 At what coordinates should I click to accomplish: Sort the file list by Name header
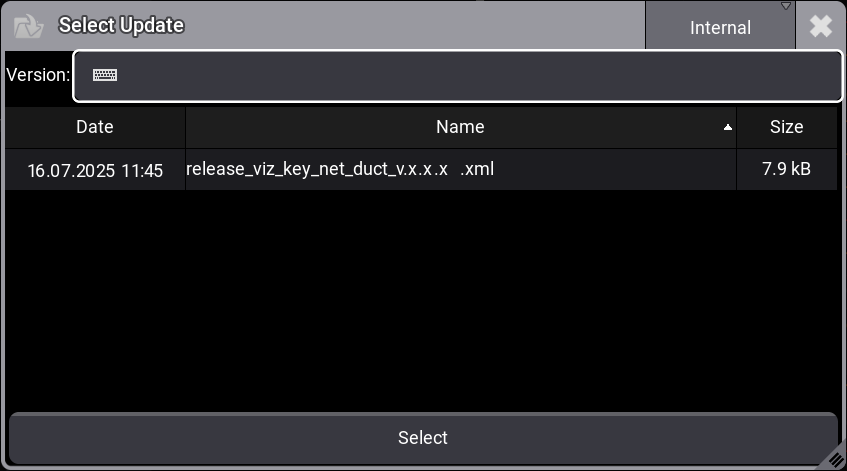460,127
